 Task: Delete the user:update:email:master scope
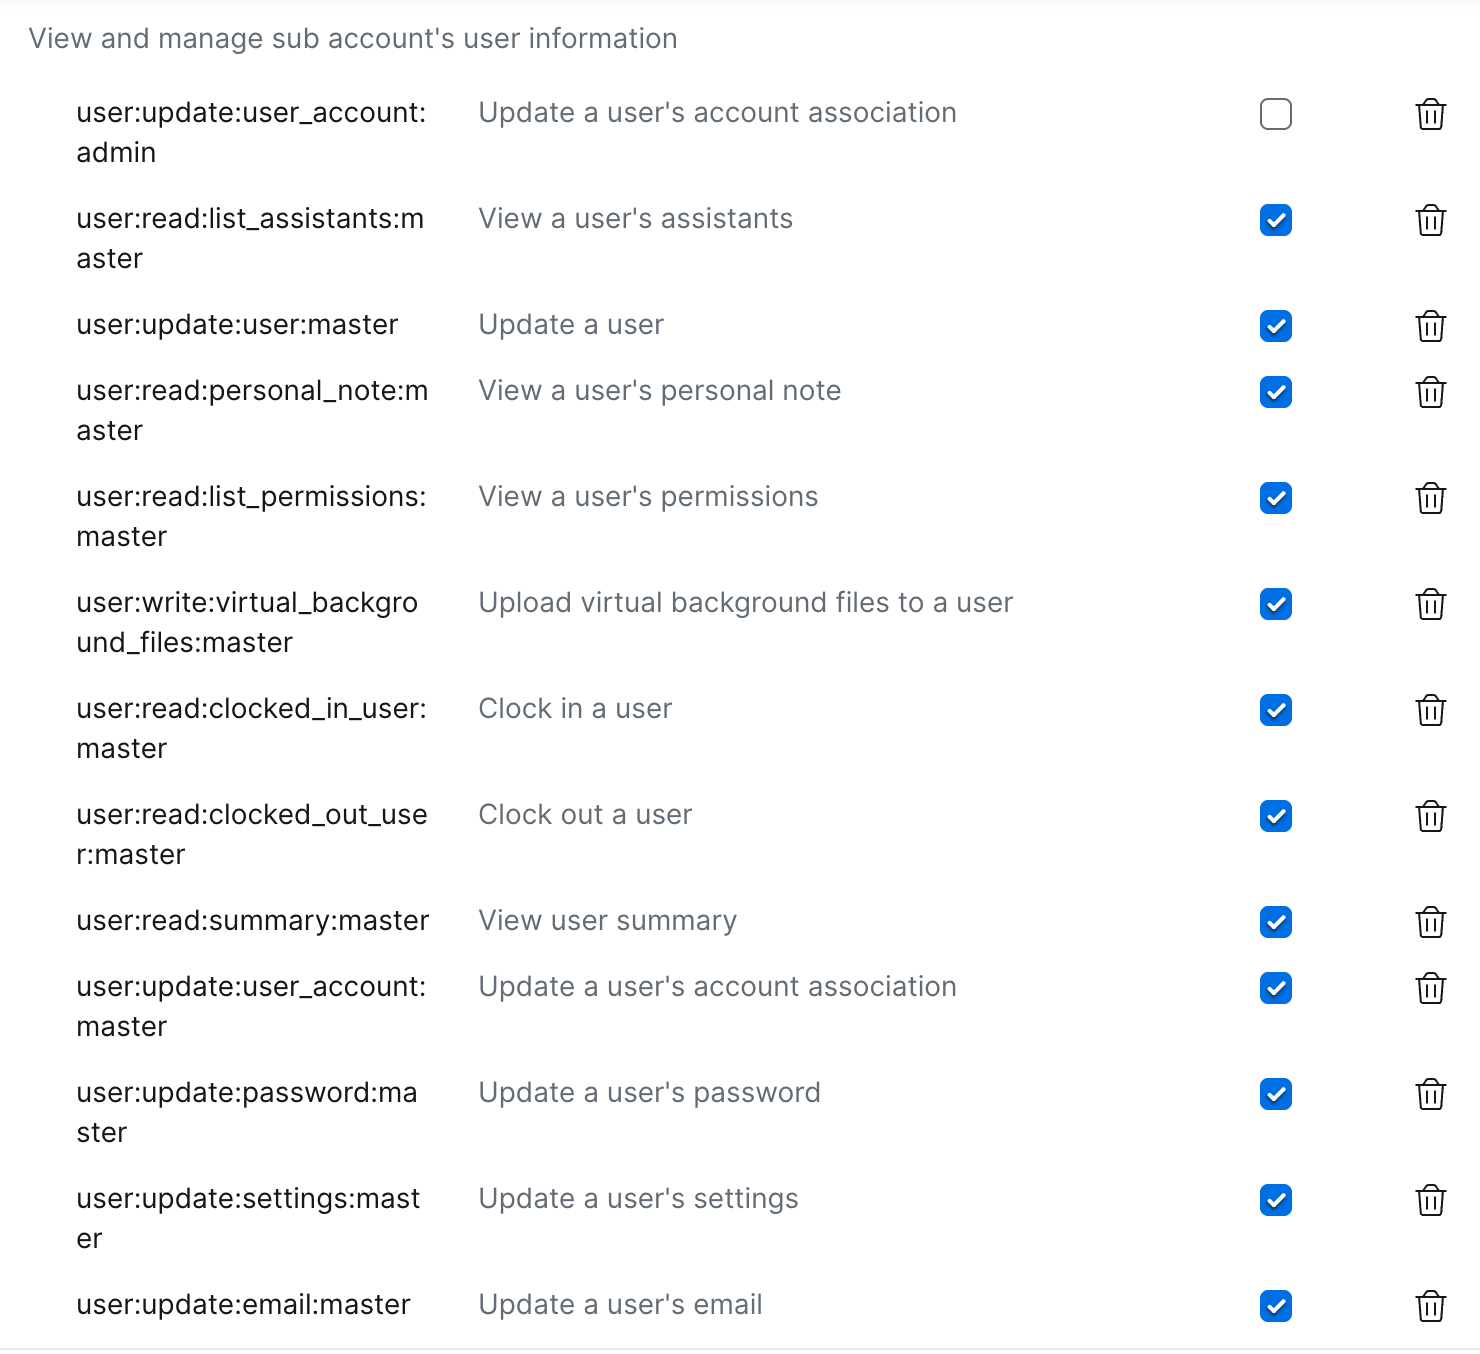click(x=1431, y=1306)
